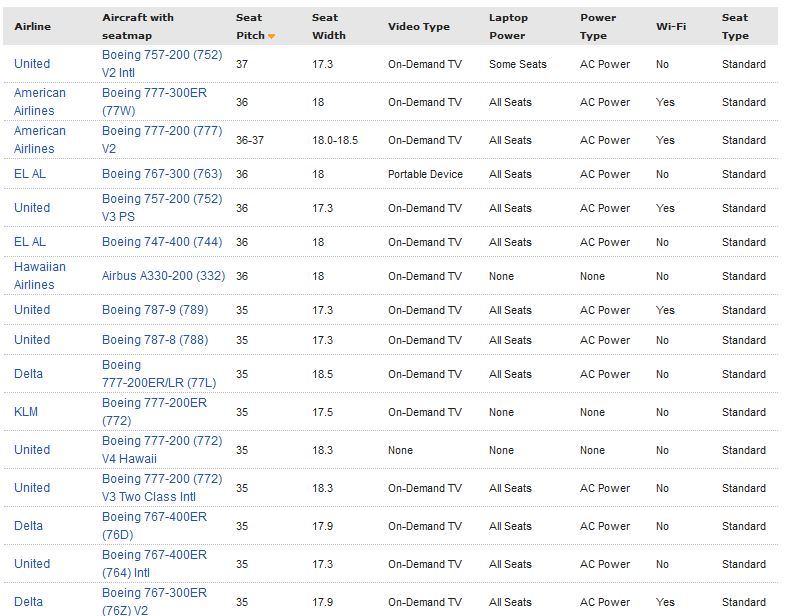786x616 pixels.
Task: Select Wi-Fi 'Yes' in Delta 76Z row
Action: coord(665,602)
